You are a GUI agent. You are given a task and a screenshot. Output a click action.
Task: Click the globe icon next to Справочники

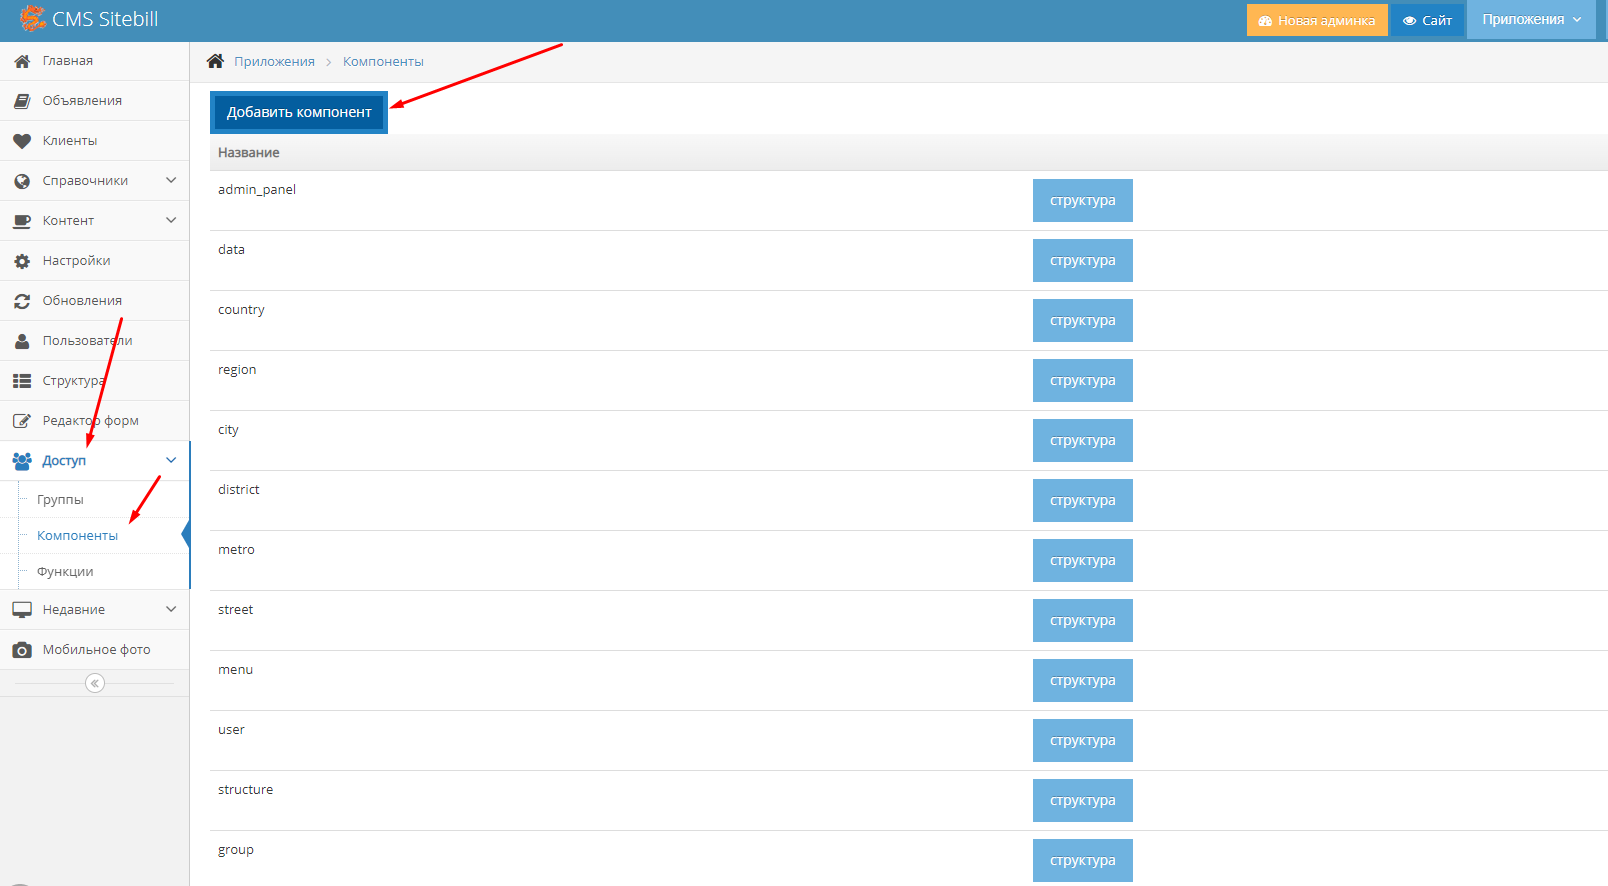pos(22,181)
